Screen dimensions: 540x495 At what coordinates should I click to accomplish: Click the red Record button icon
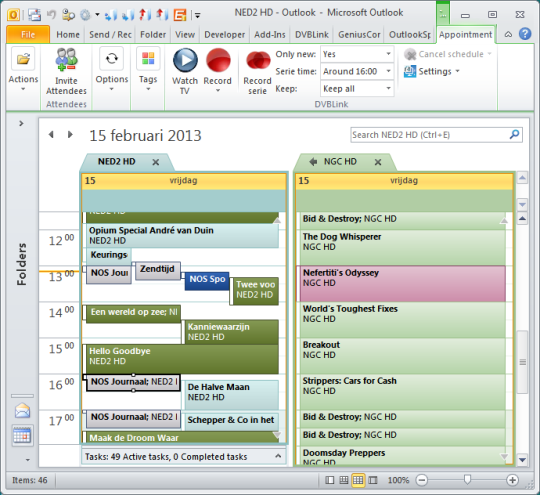tap(218, 60)
